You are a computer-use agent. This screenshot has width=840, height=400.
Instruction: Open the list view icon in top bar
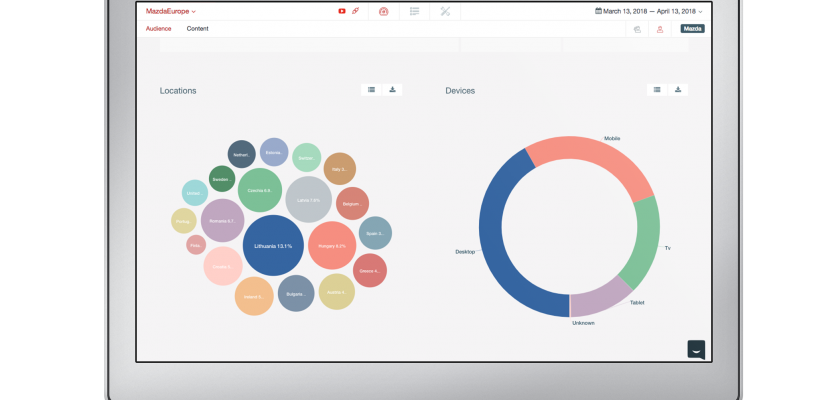pyautogui.click(x=414, y=11)
